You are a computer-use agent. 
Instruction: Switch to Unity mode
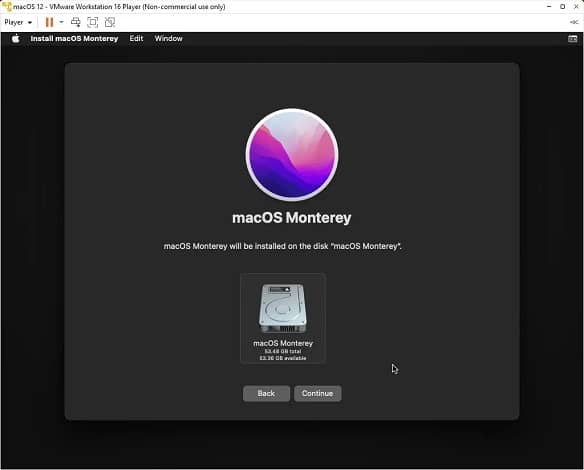pos(110,22)
